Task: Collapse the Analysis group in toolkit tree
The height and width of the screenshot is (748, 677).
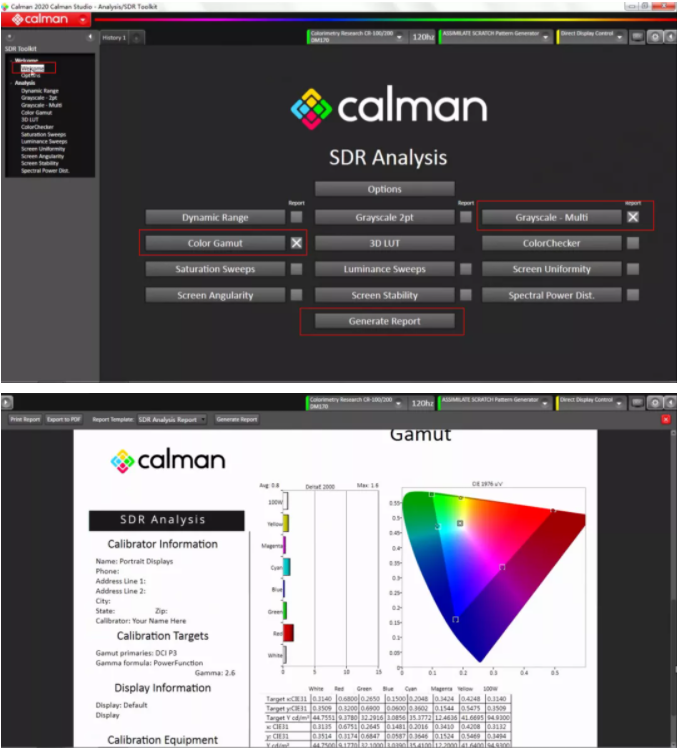Action: tap(11, 83)
